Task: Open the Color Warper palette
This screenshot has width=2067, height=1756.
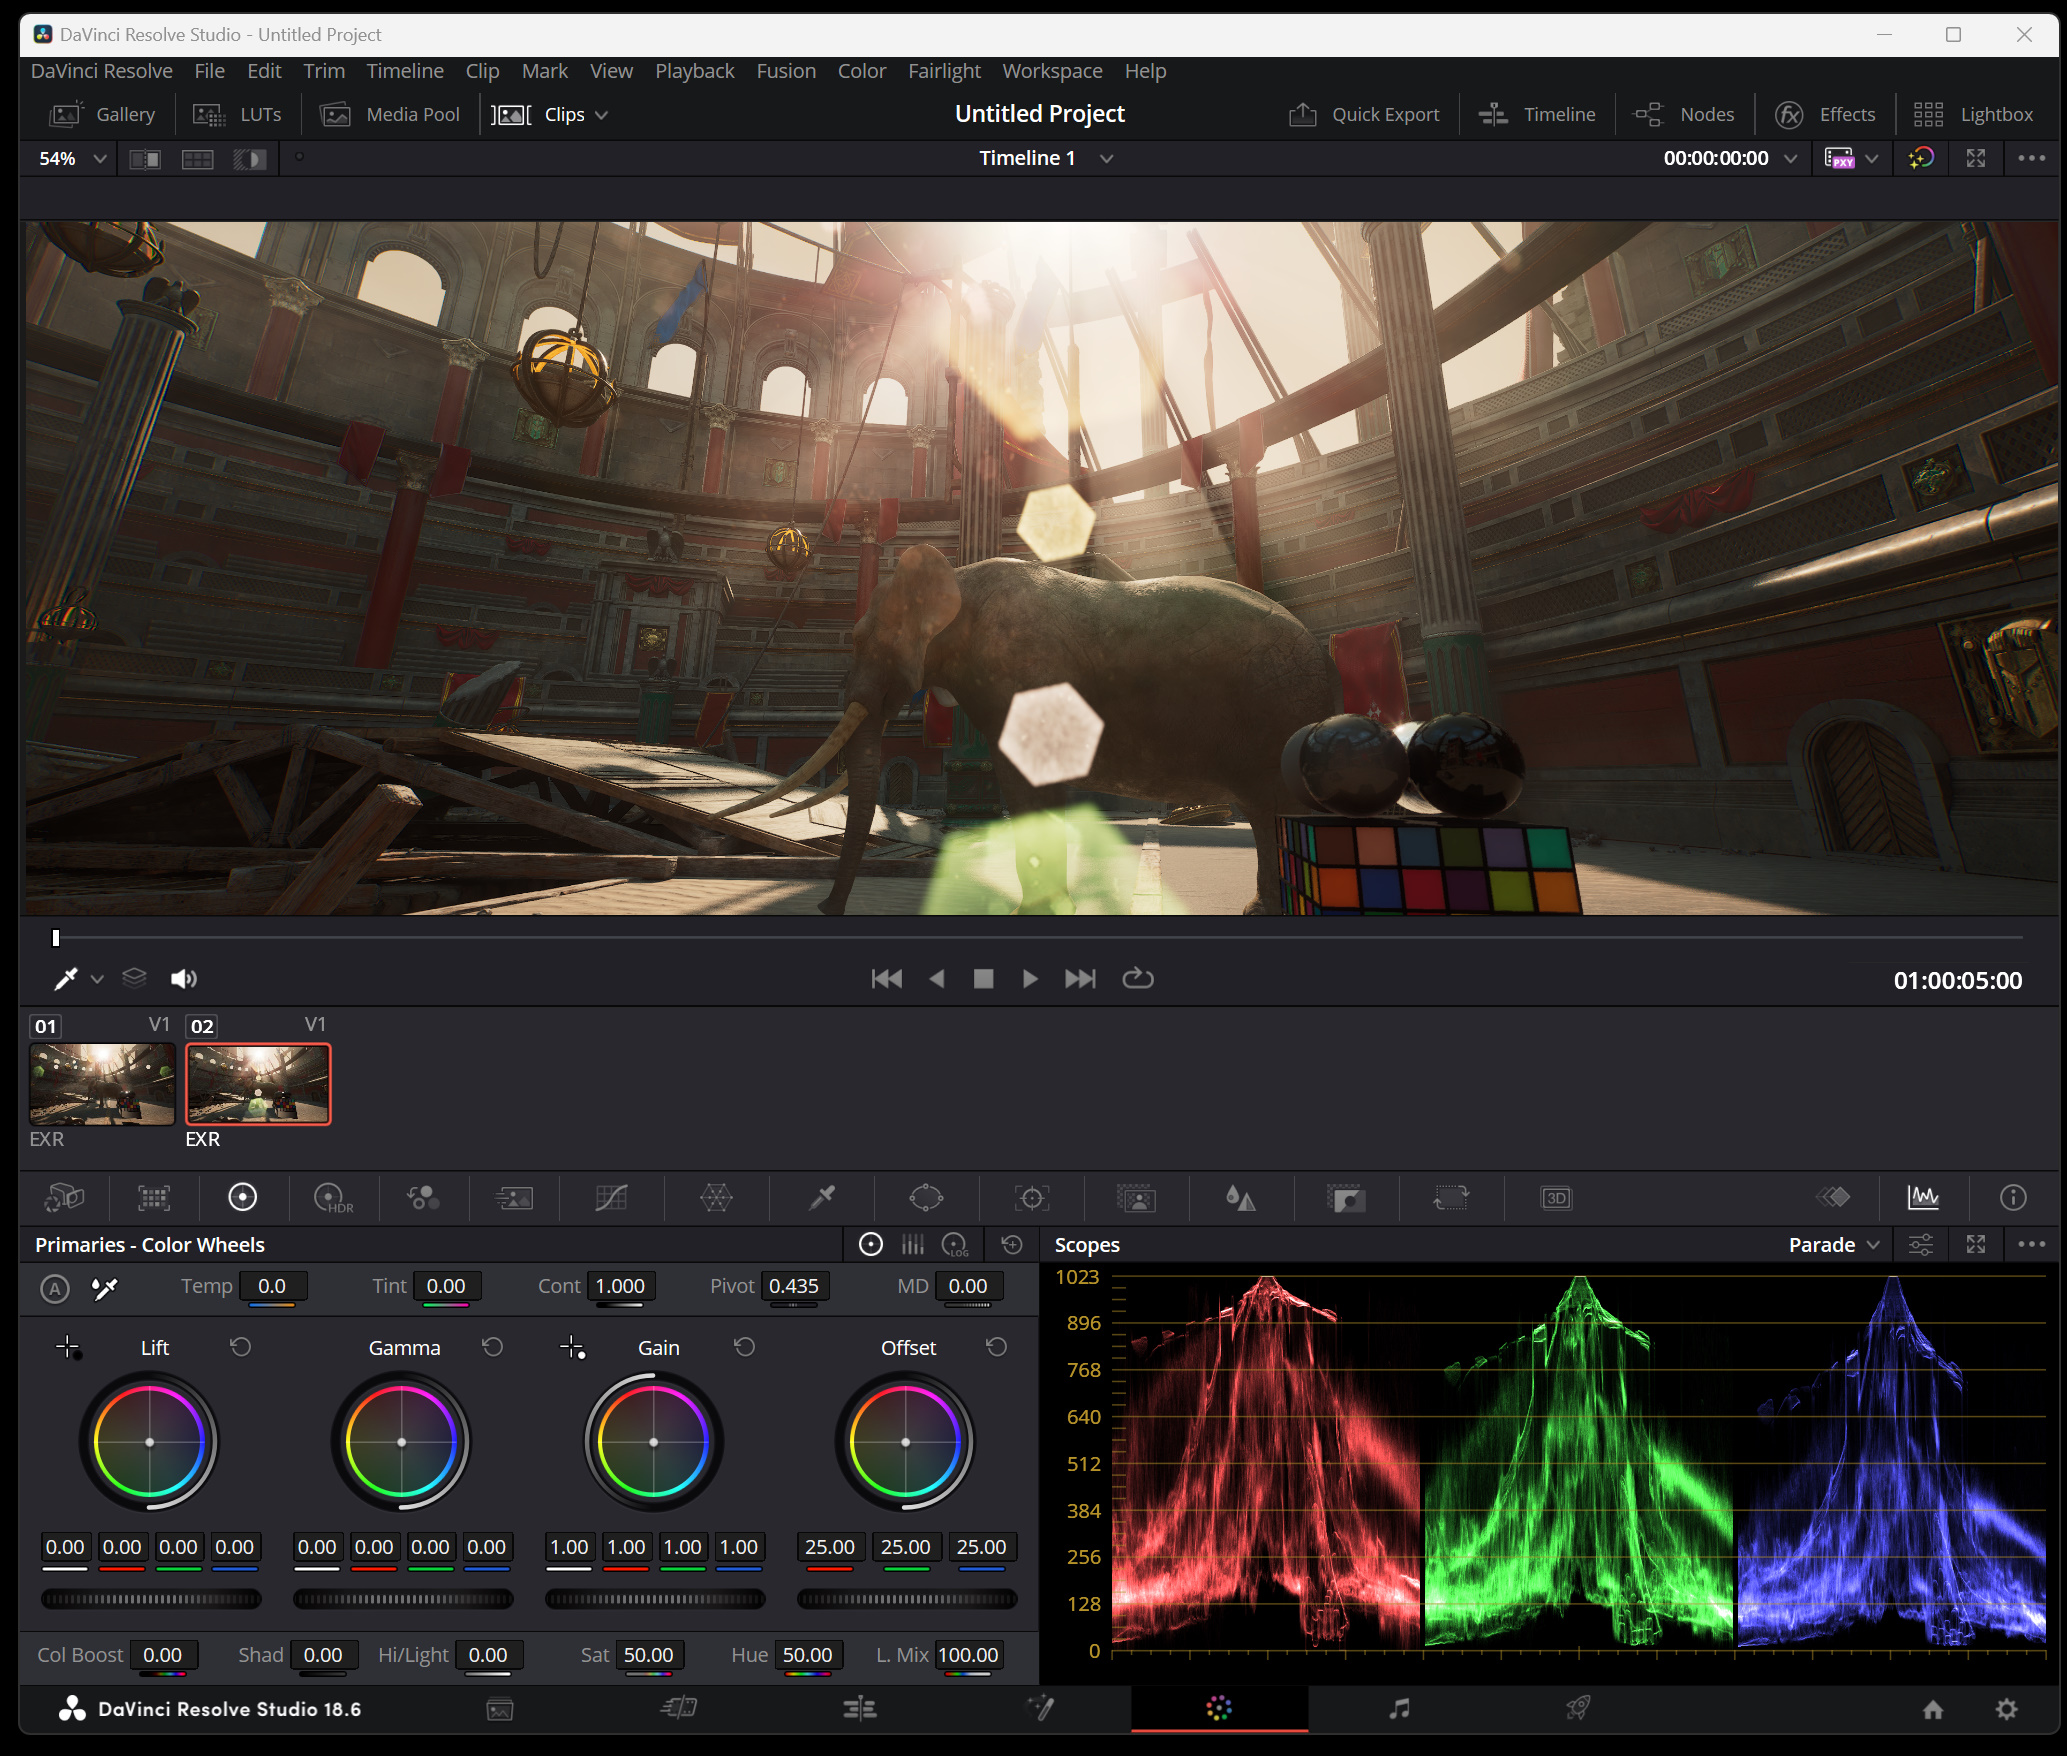Action: coord(716,1197)
